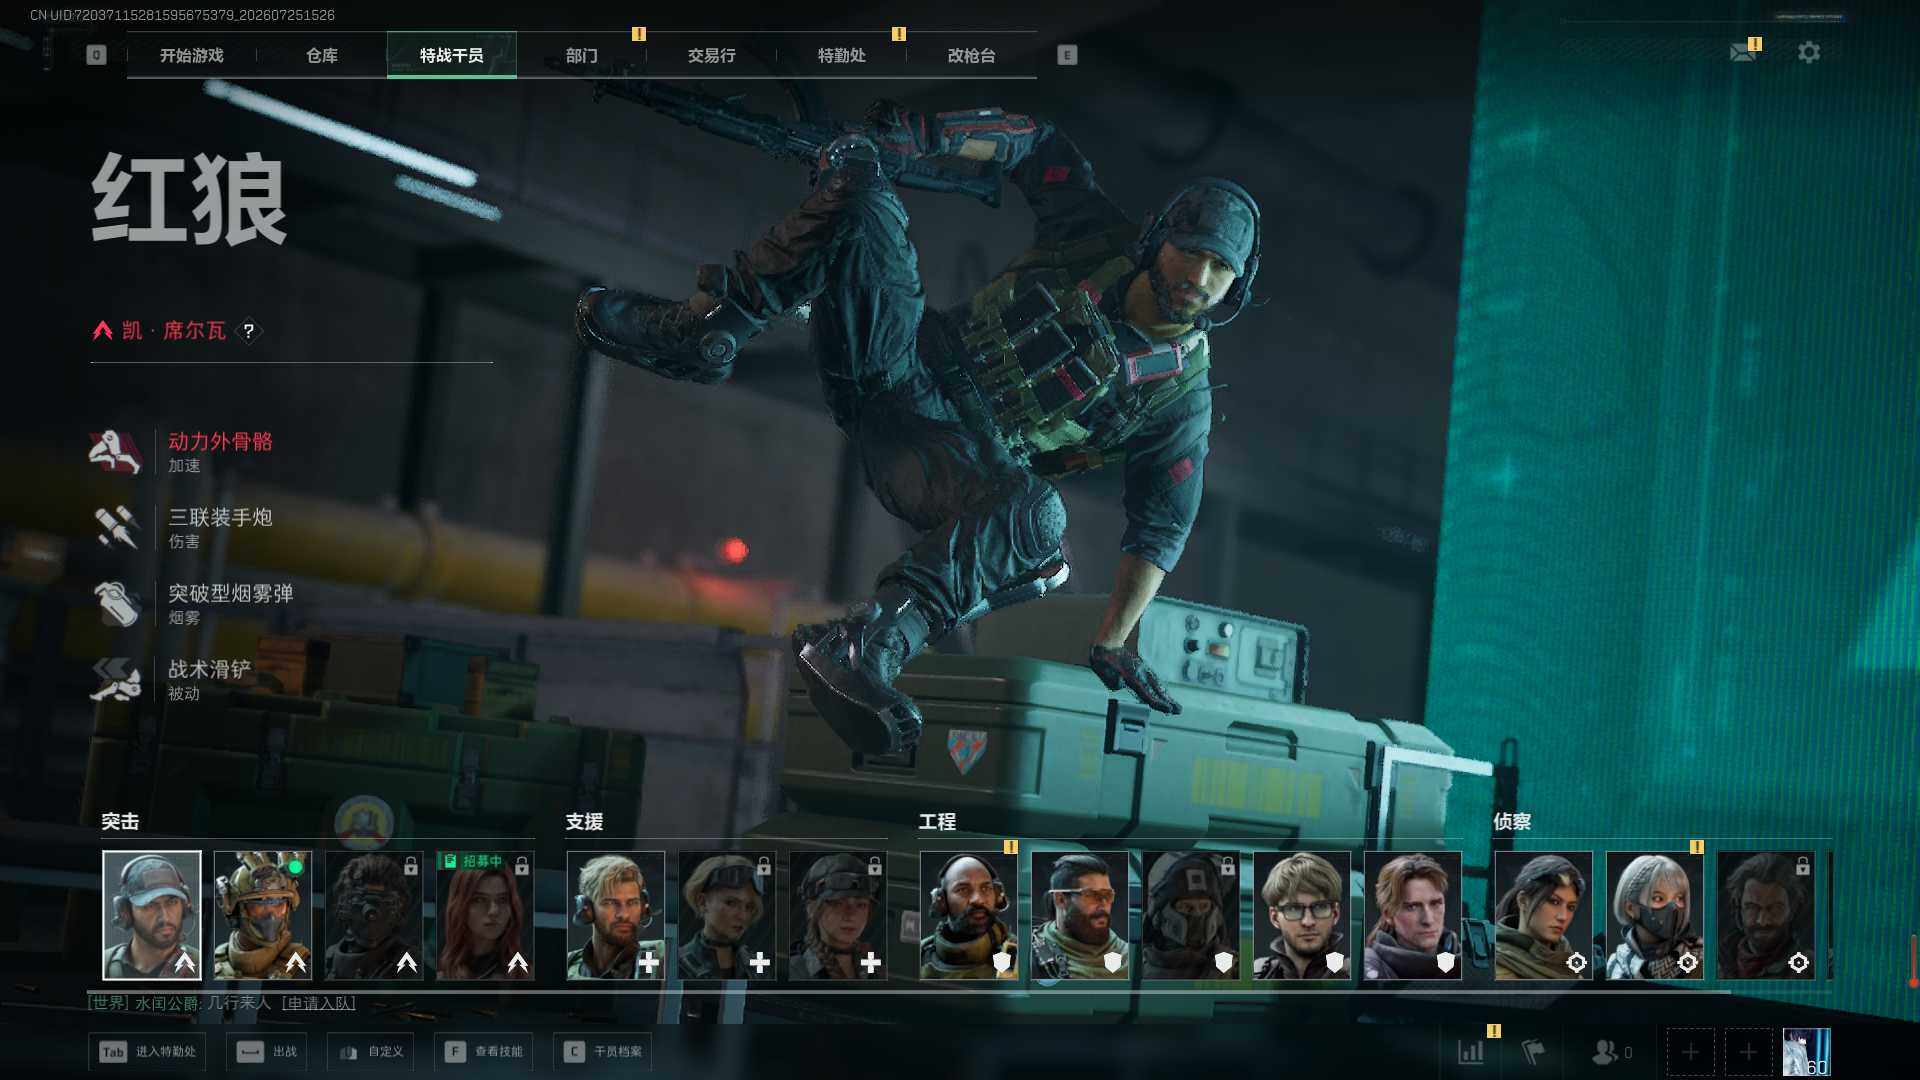Select the bald bearded engineer operator

968,915
